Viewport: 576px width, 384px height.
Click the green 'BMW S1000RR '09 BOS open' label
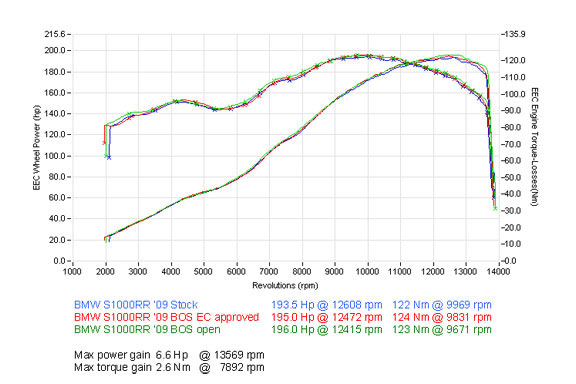tap(147, 329)
